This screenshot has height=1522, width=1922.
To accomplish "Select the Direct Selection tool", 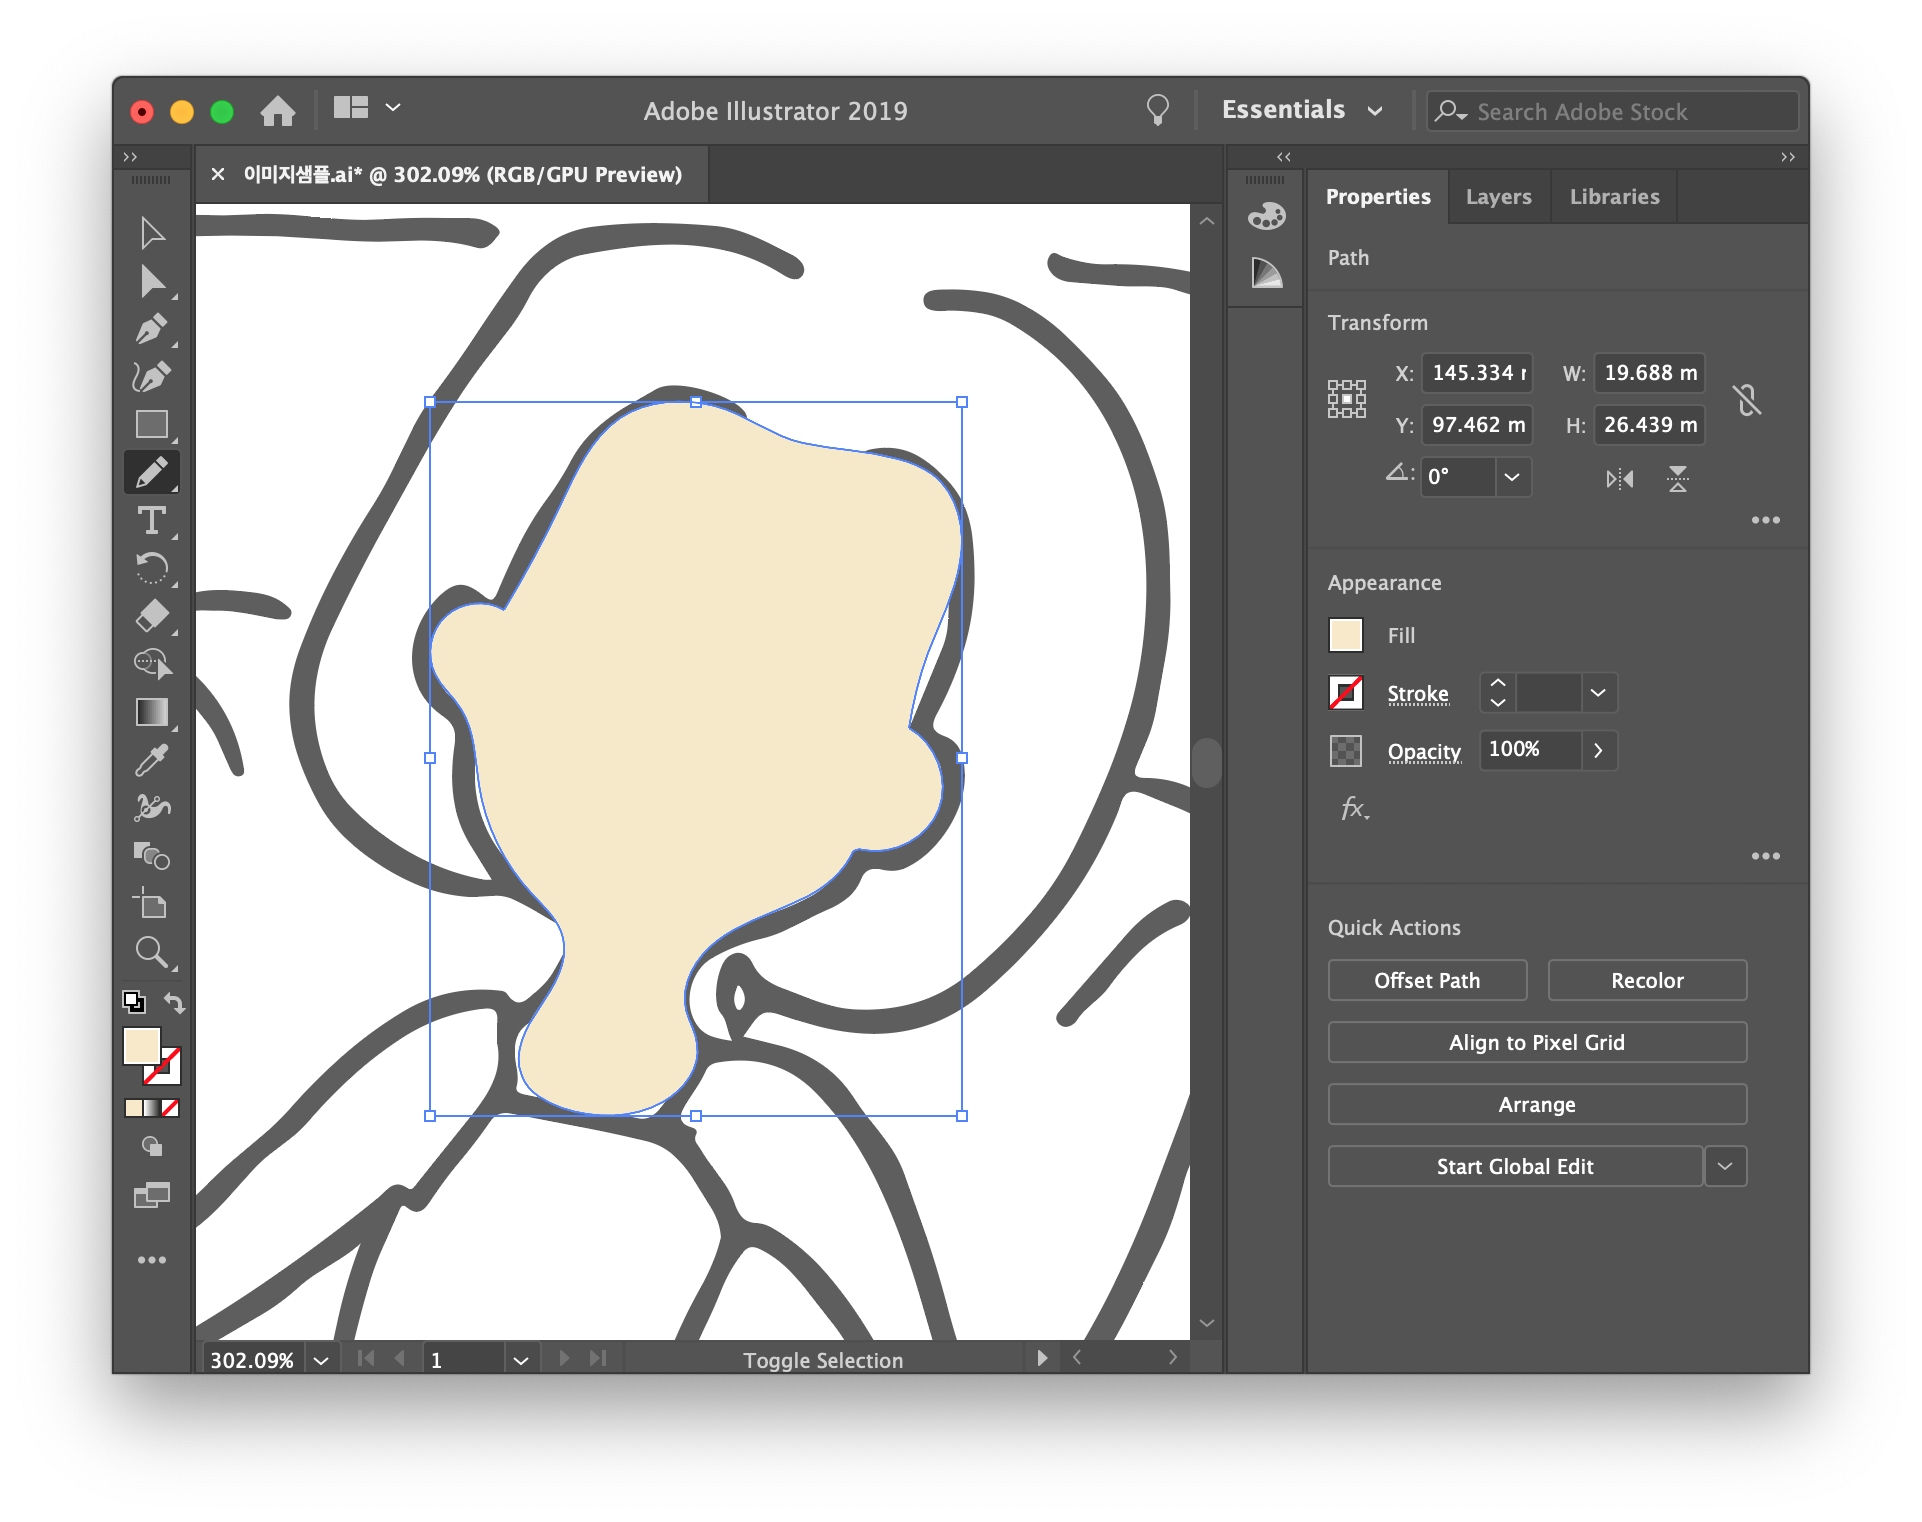I will tap(151, 282).
